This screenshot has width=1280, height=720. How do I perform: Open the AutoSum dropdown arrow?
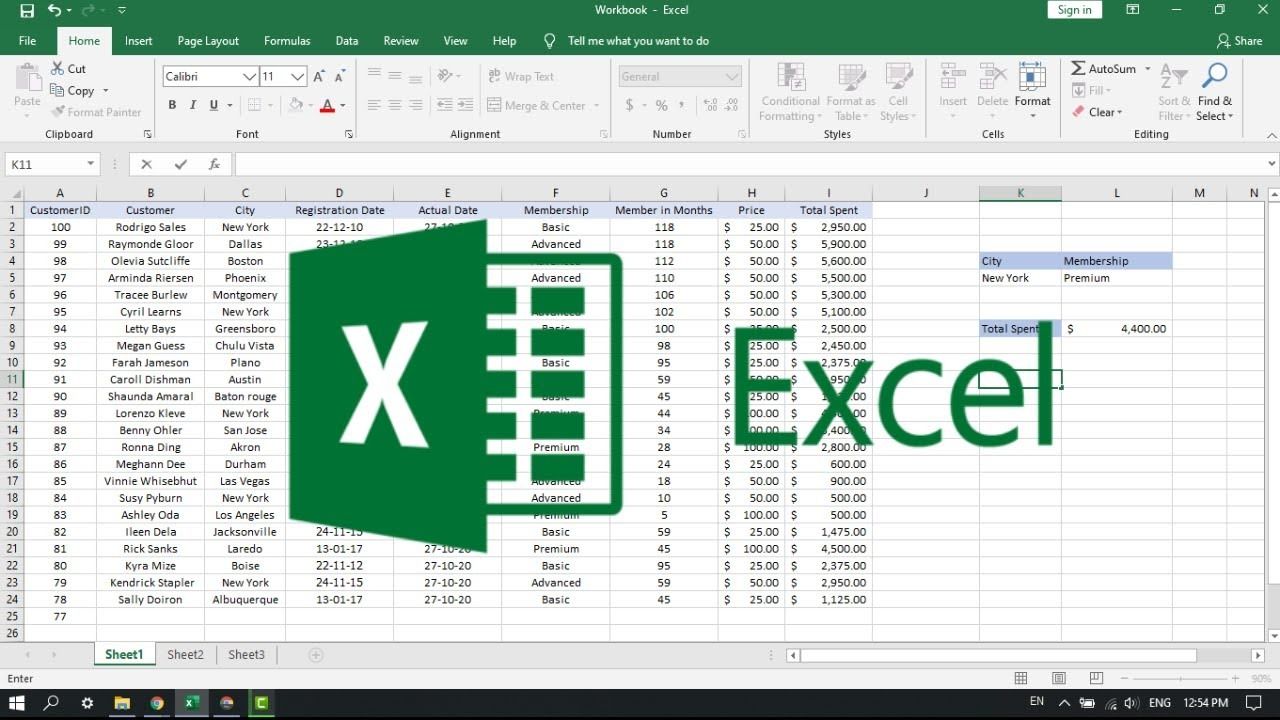pyautogui.click(x=1148, y=69)
